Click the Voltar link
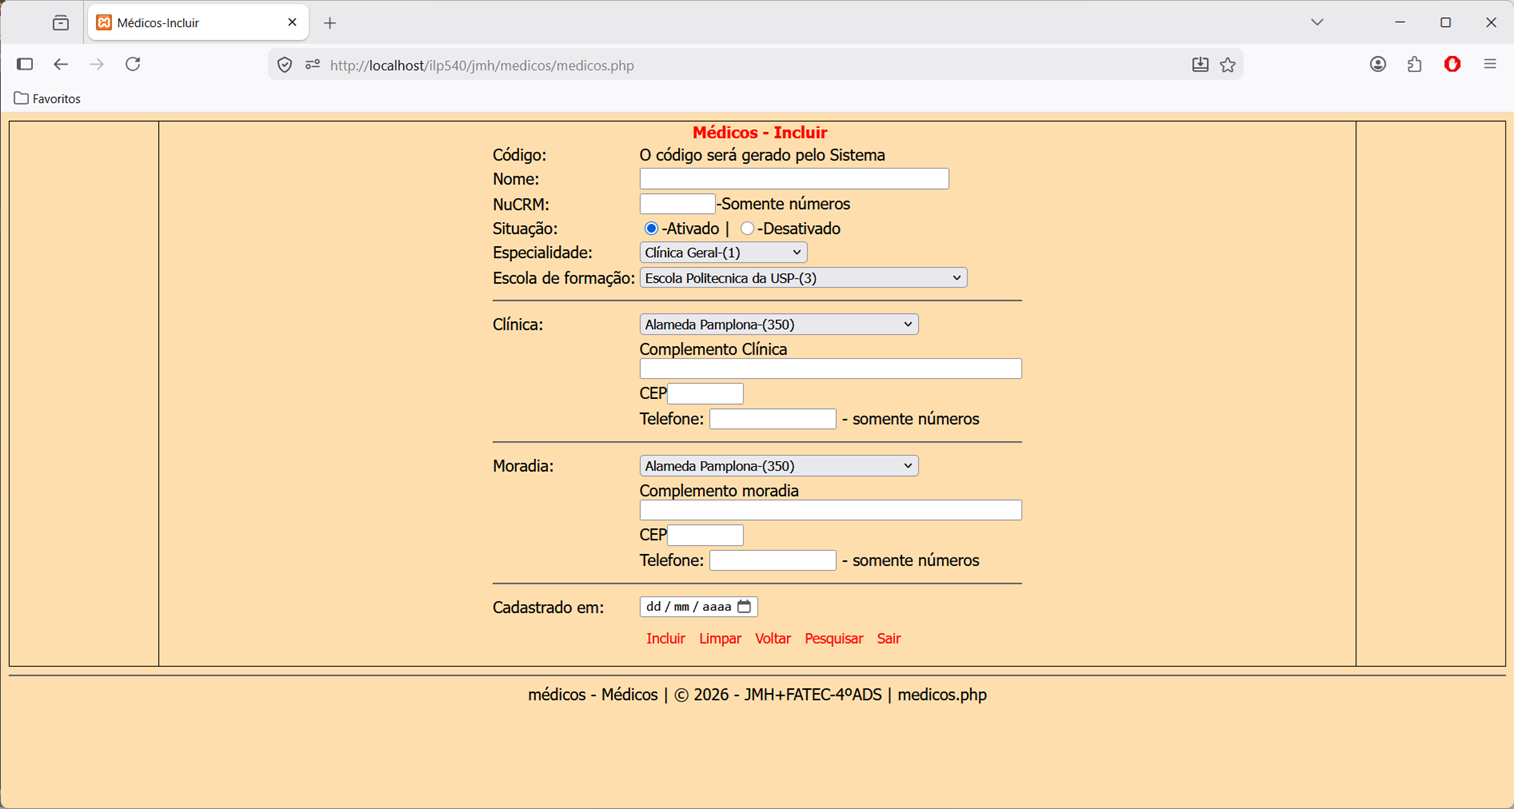 pyautogui.click(x=773, y=638)
